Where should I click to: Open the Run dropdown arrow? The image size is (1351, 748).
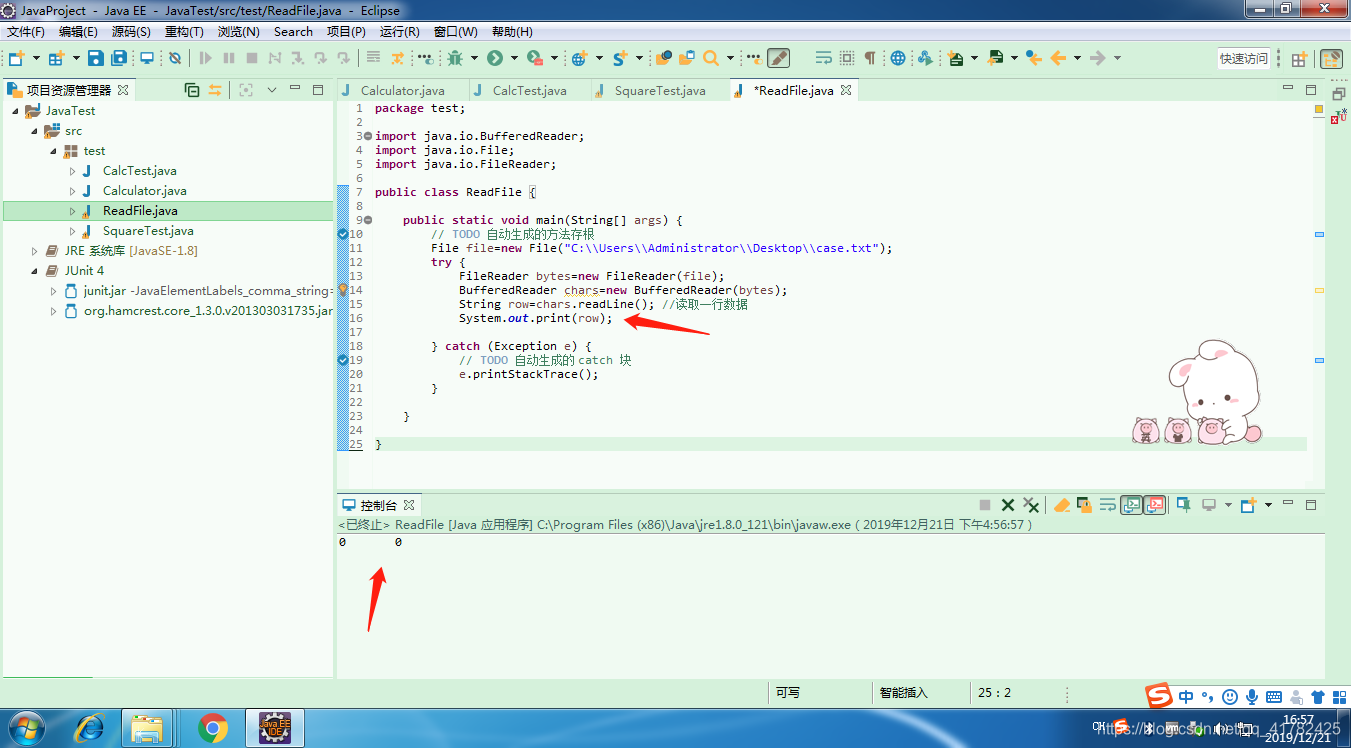[514, 58]
